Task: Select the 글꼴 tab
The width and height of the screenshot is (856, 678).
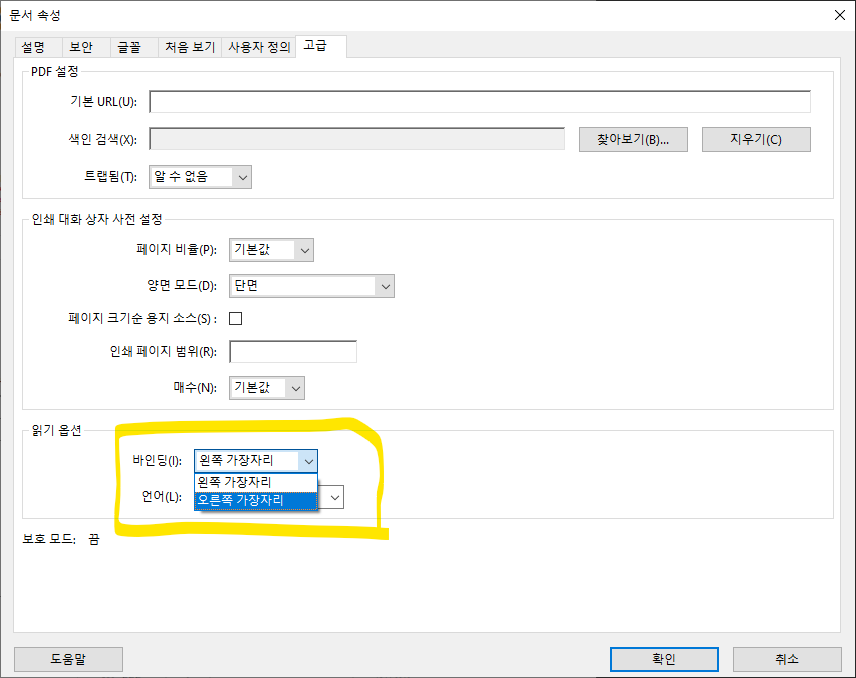Action: 129,47
